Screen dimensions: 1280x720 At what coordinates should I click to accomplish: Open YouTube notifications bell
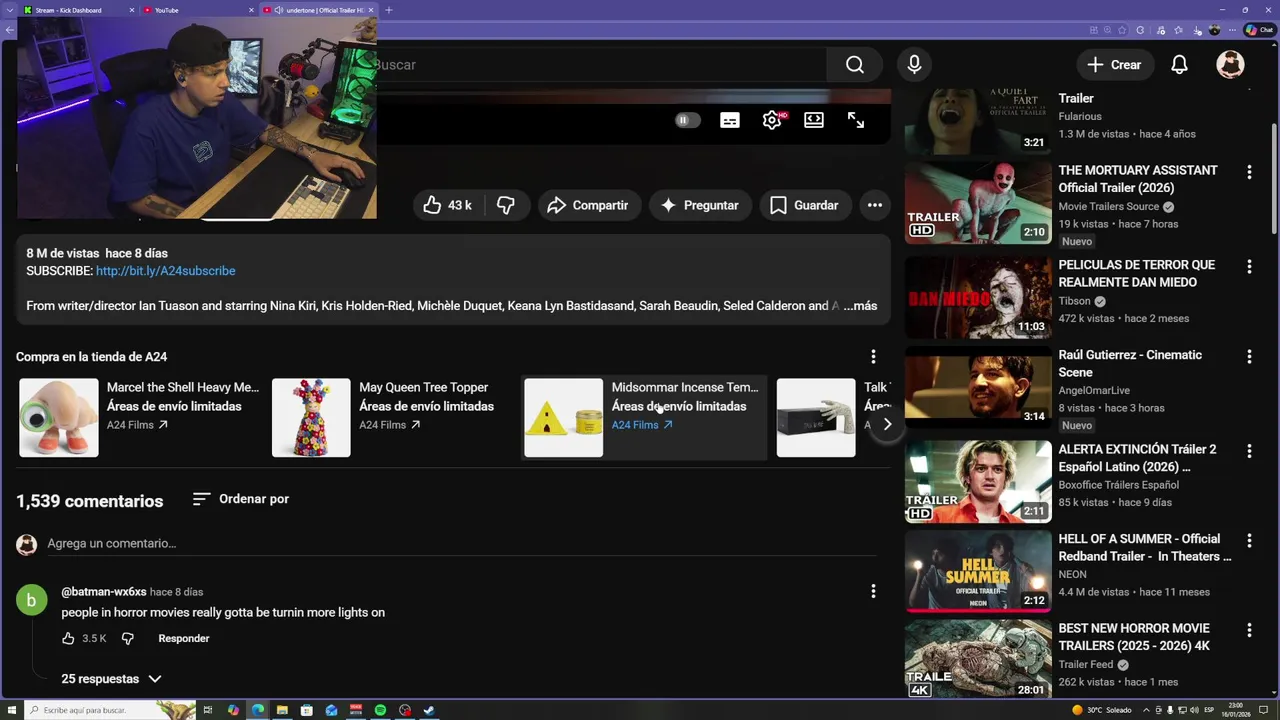click(x=1179, y=65)
